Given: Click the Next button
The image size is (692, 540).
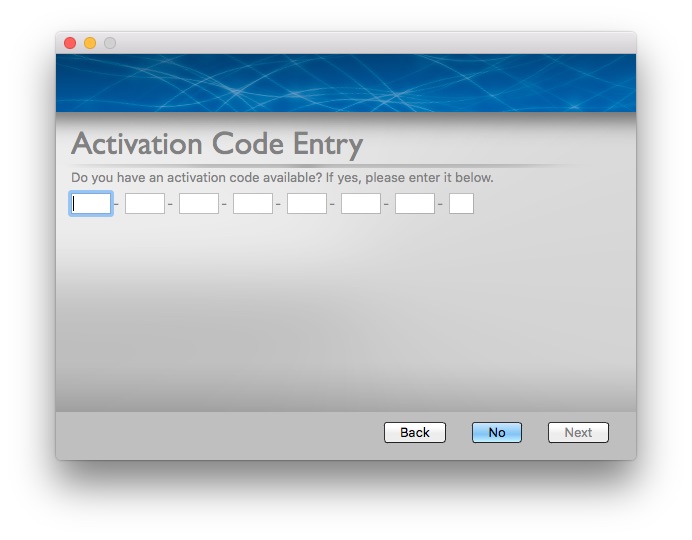Looking at the screenshot, I should (578, 432).
